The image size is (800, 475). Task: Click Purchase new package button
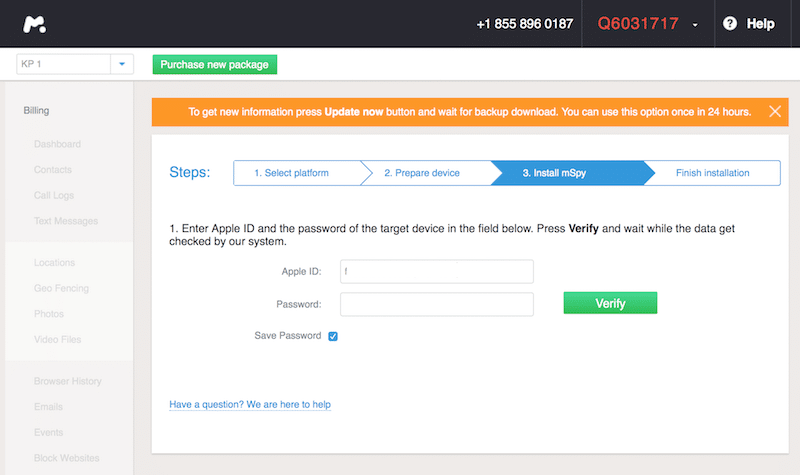214,65
